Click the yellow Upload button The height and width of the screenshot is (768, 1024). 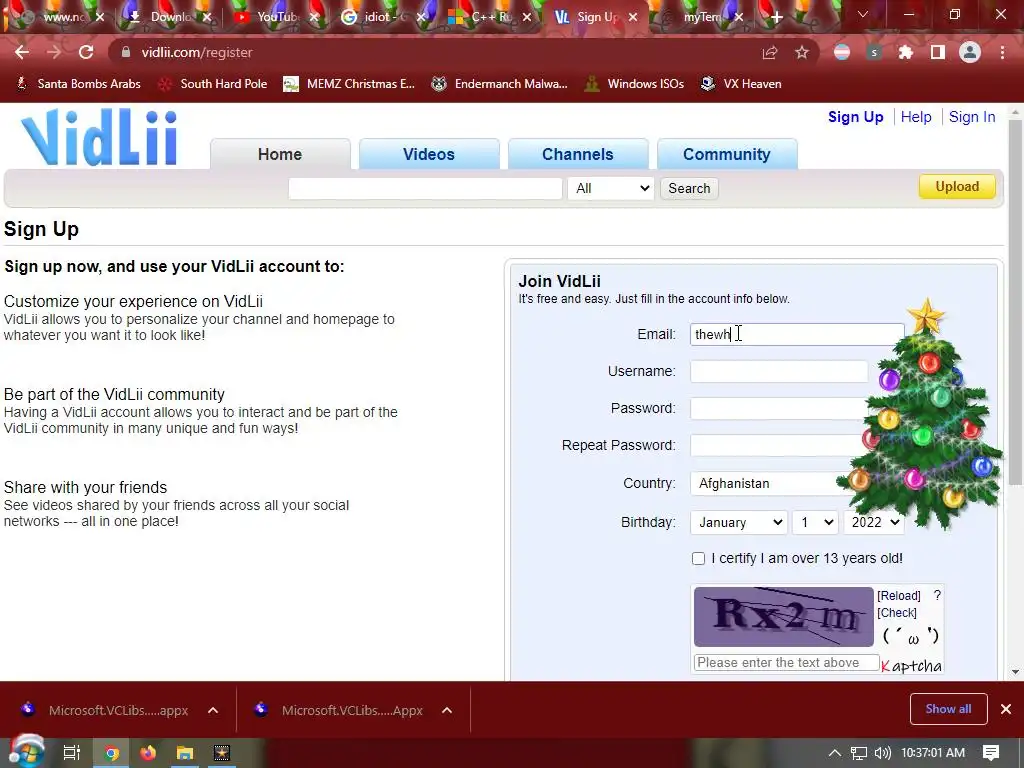[x=957, y=186]
